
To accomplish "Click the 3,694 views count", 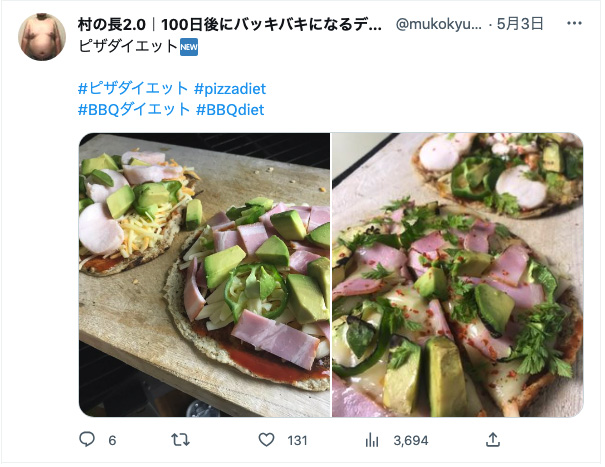I will [x=410, y=440].
